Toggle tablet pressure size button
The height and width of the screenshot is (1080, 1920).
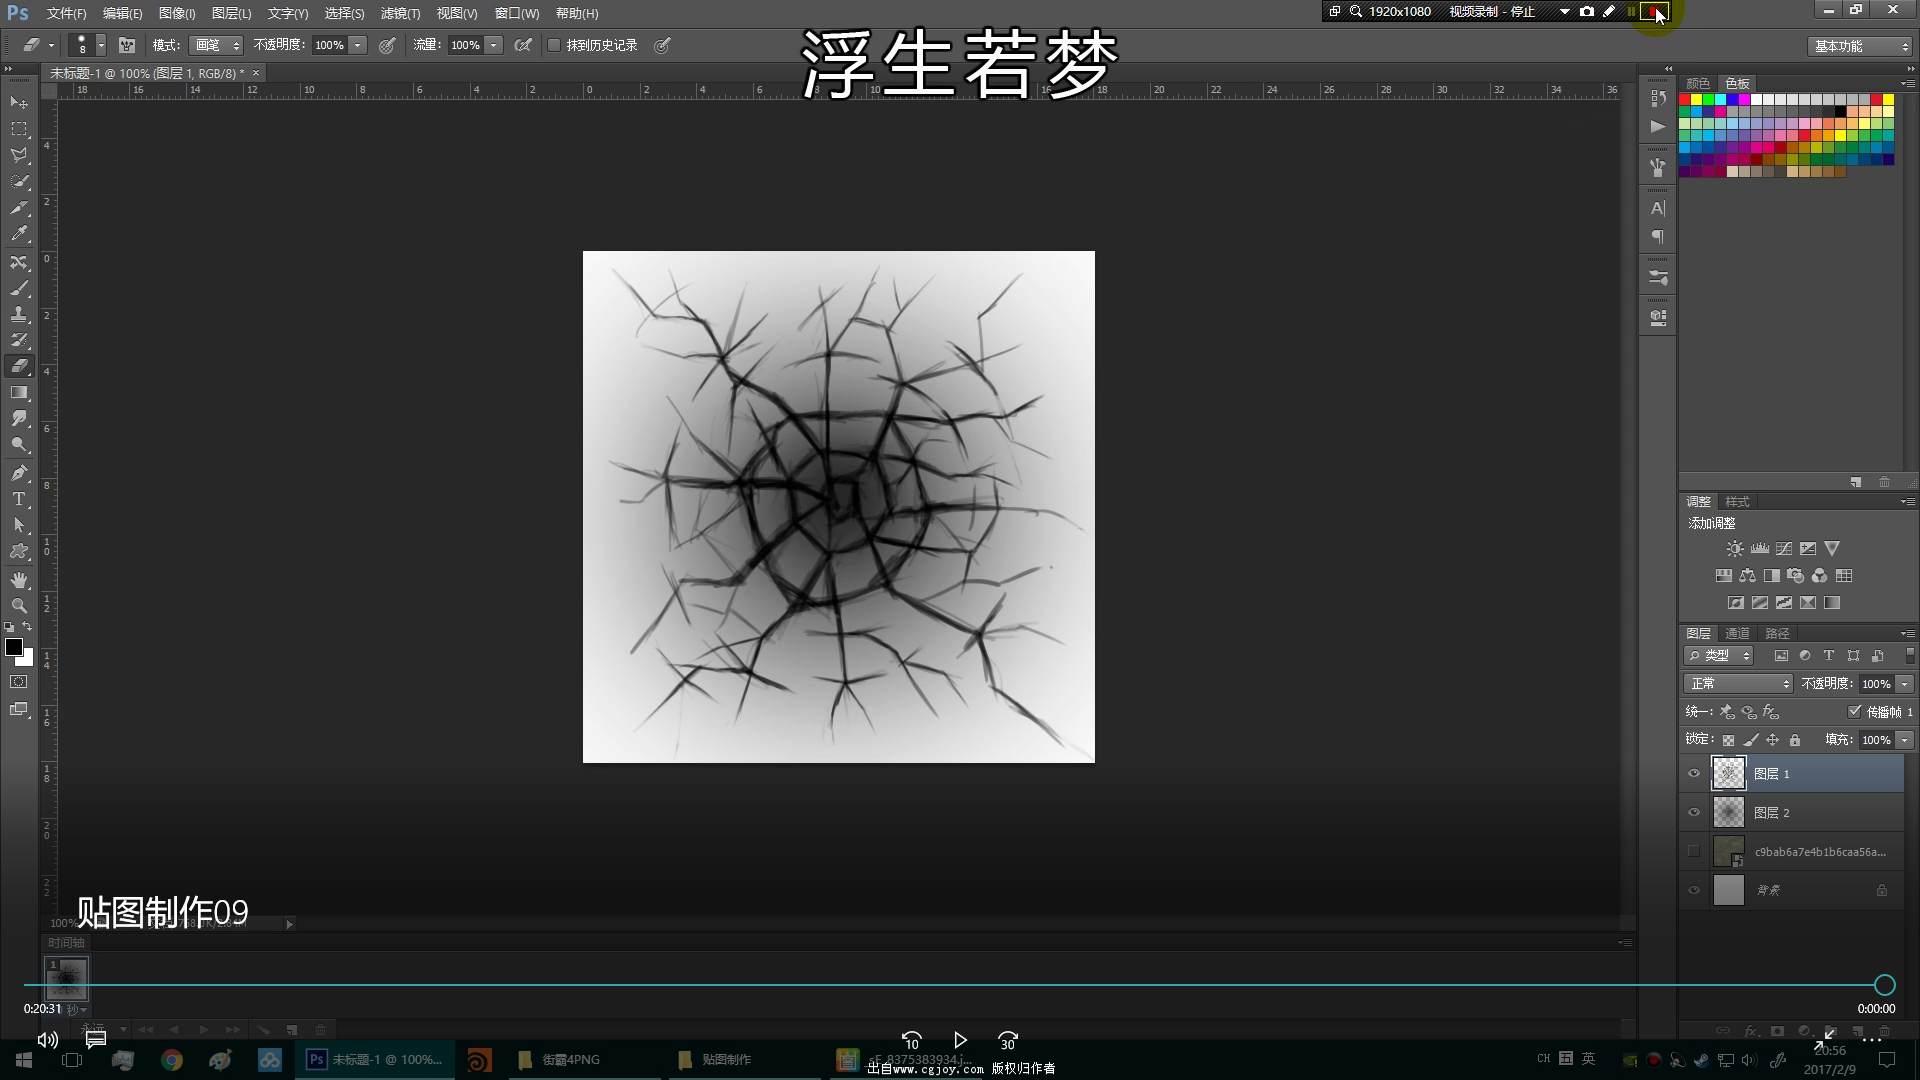point(662,45)
